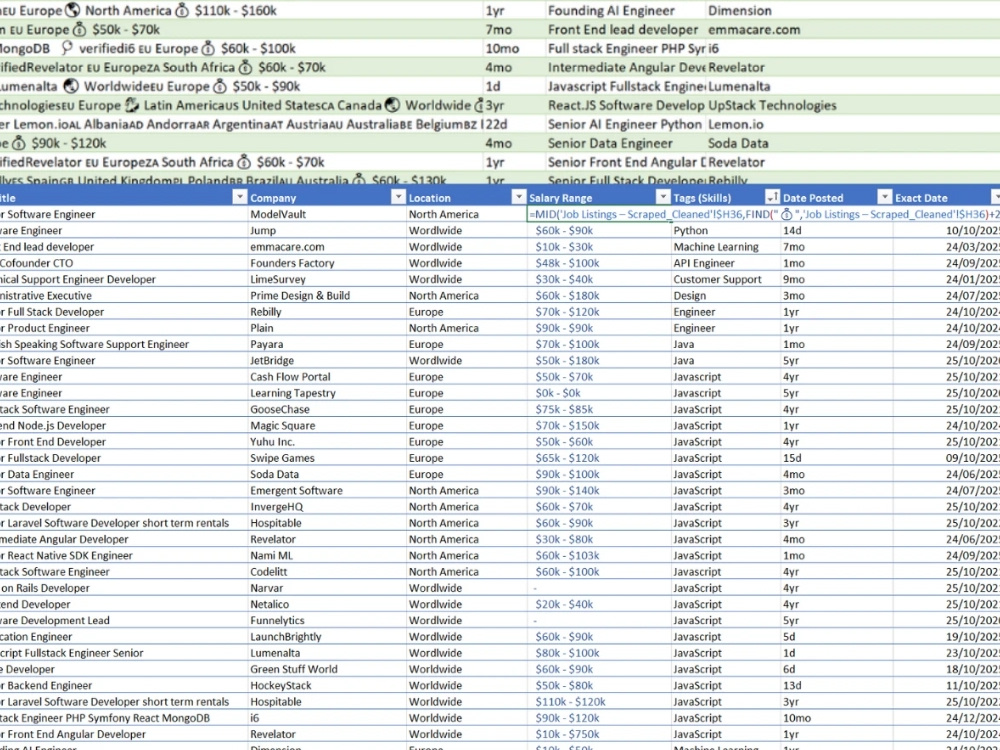Open the Location column filter dropdown

[519, 197]
